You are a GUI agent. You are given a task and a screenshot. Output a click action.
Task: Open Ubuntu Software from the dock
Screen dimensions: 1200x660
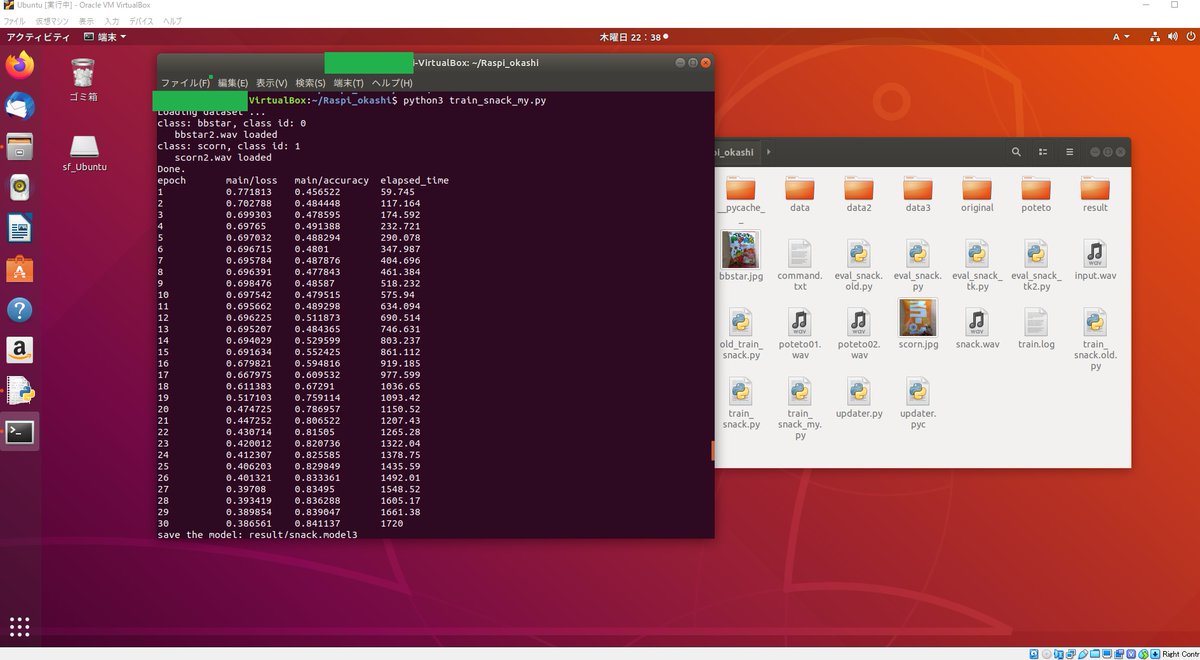coord(20,269)
